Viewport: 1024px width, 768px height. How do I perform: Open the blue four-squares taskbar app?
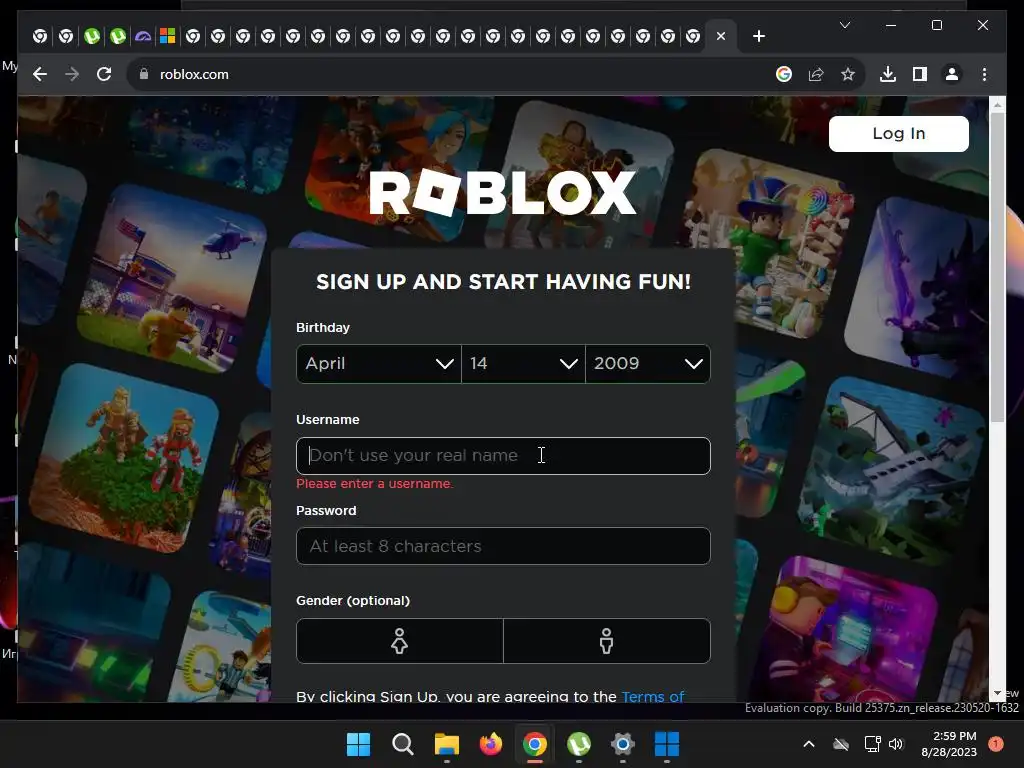[667, 744]
